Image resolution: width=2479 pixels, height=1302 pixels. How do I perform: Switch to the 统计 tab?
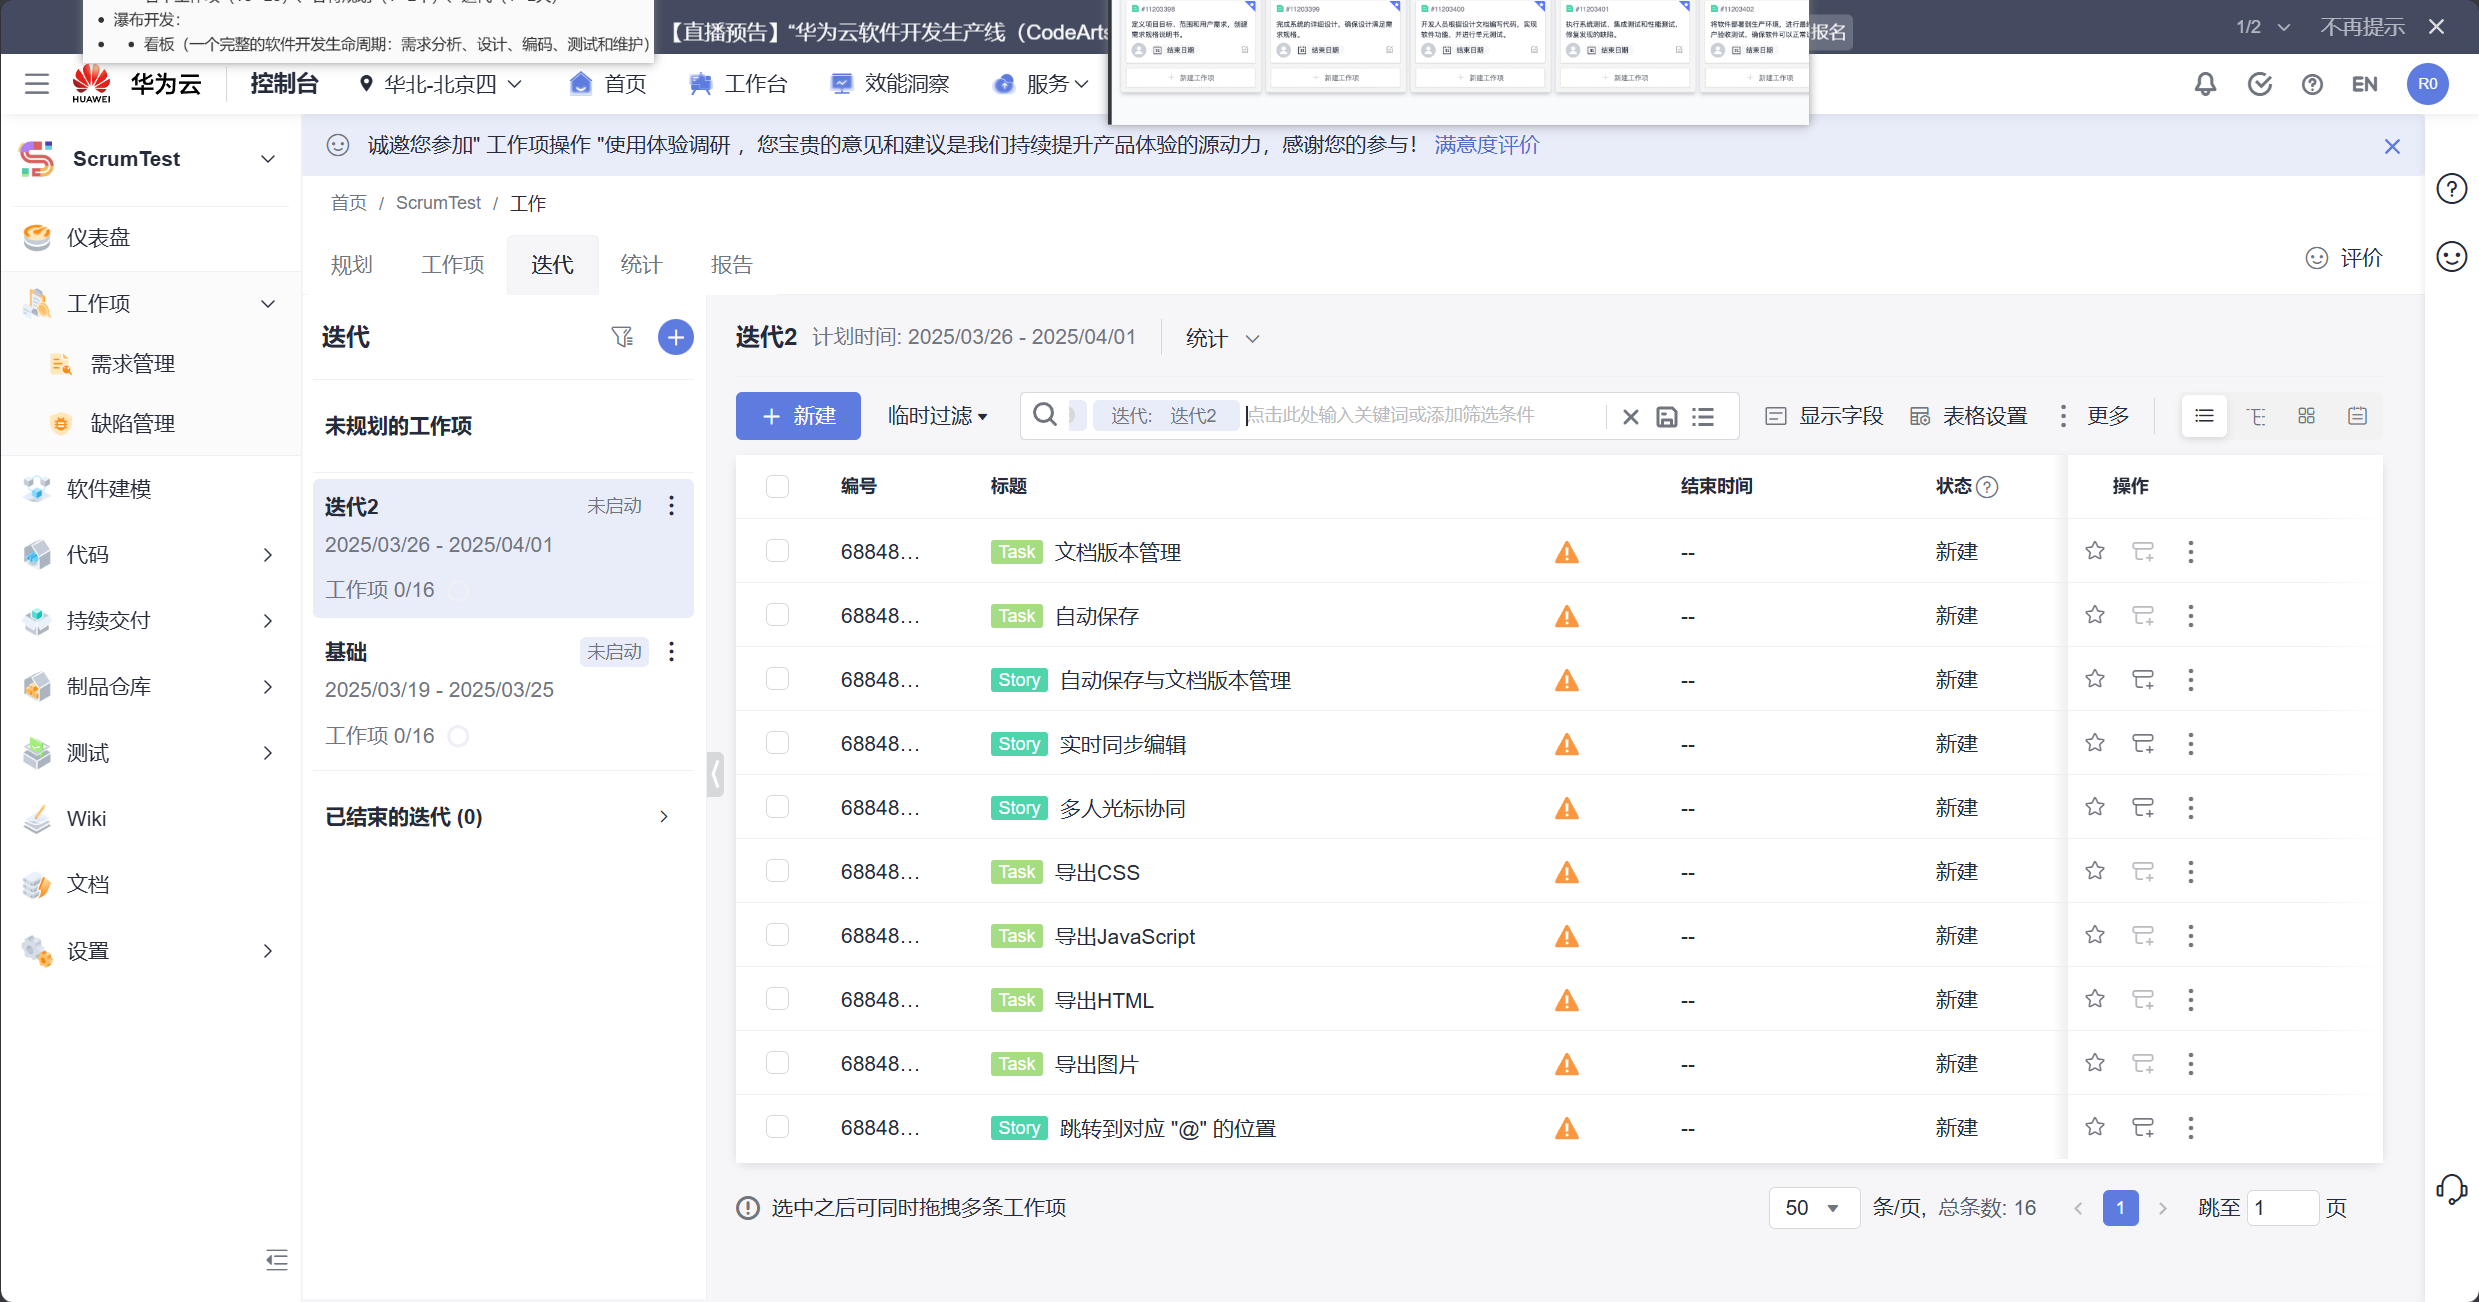[641, 265]
